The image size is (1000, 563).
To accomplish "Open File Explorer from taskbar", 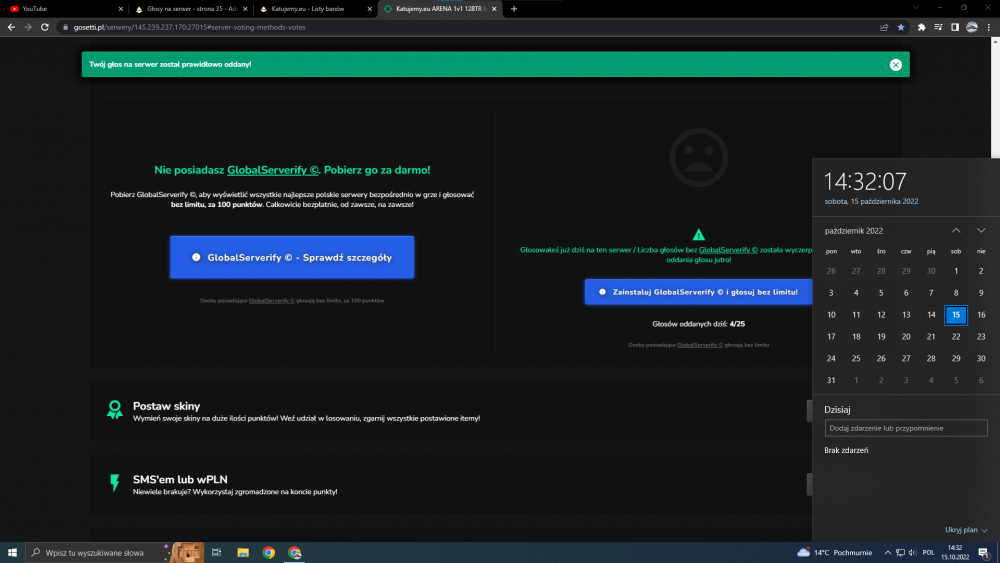I will point(243,552).
